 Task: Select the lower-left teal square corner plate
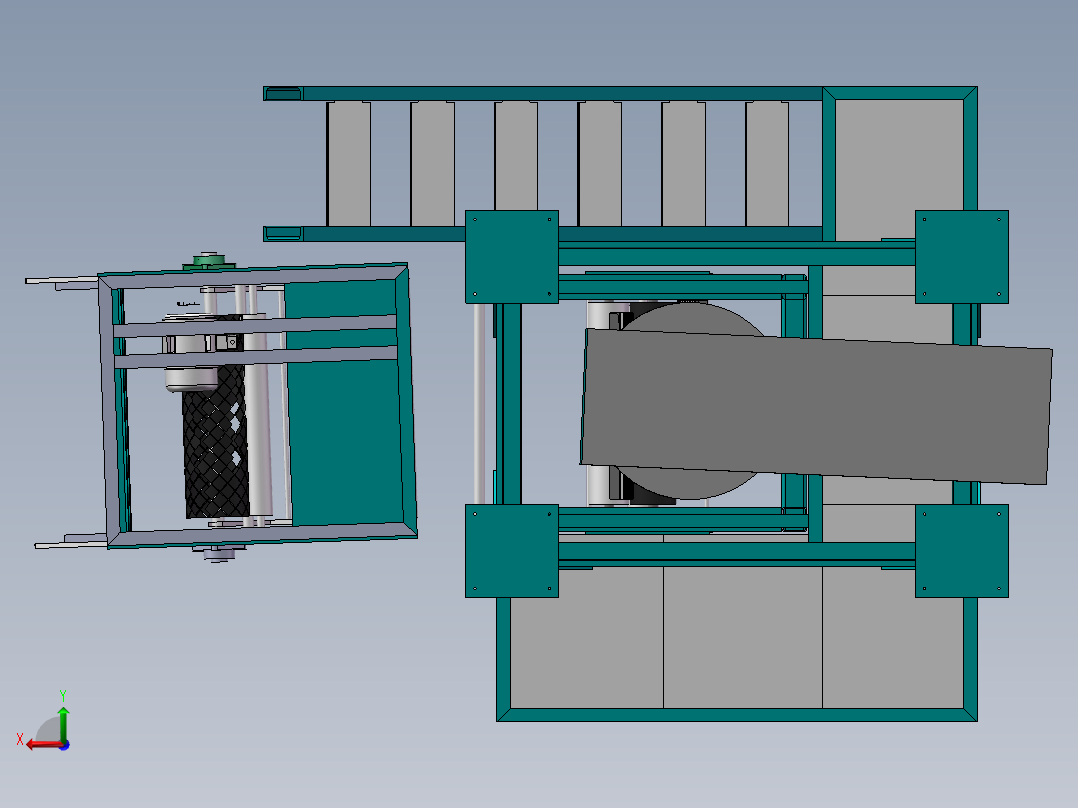click(512, 551)
